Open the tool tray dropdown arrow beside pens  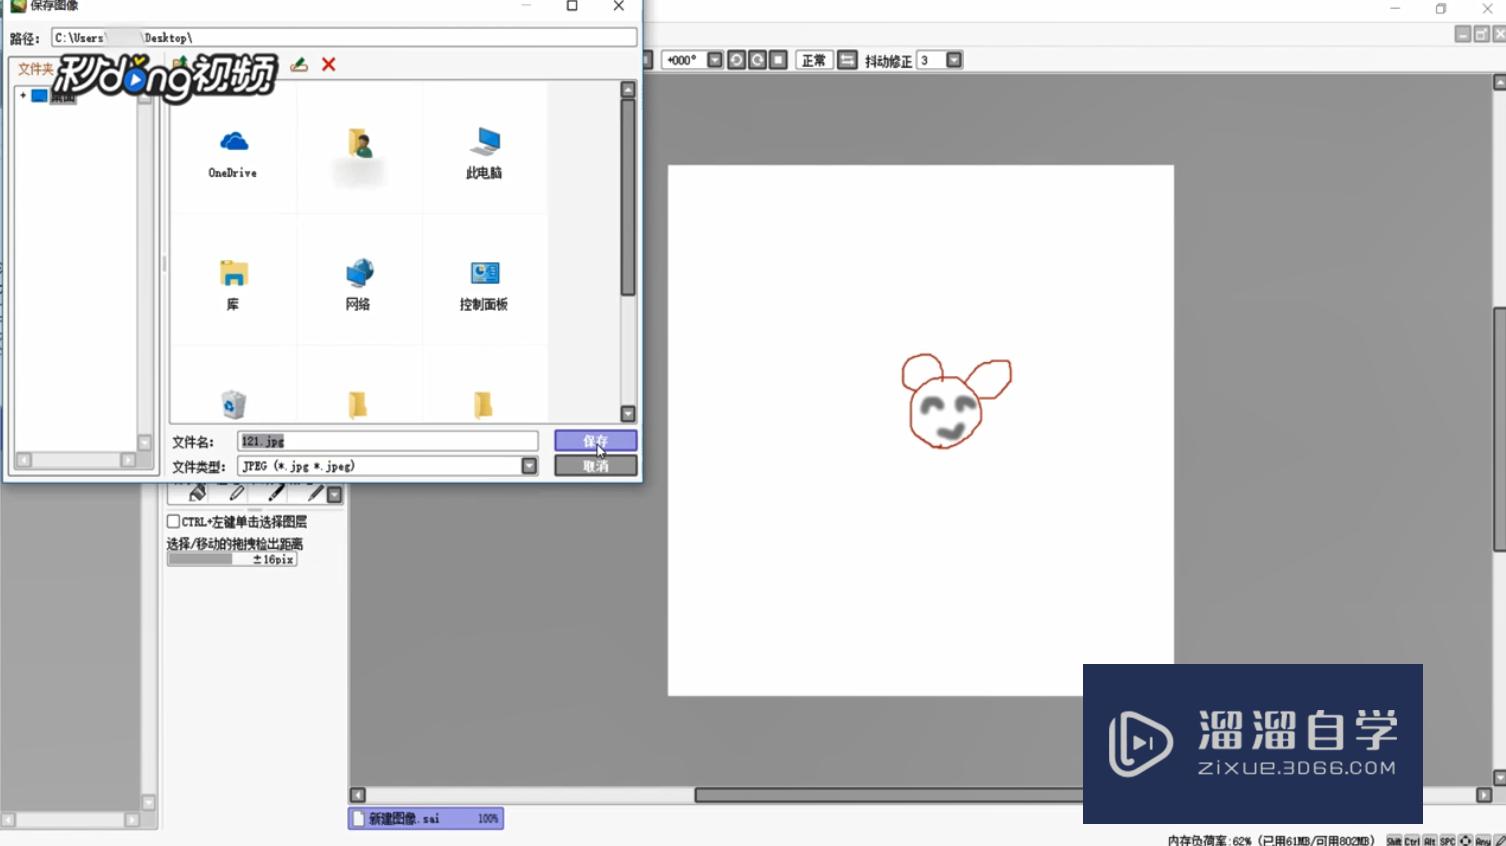click(335, 495)
